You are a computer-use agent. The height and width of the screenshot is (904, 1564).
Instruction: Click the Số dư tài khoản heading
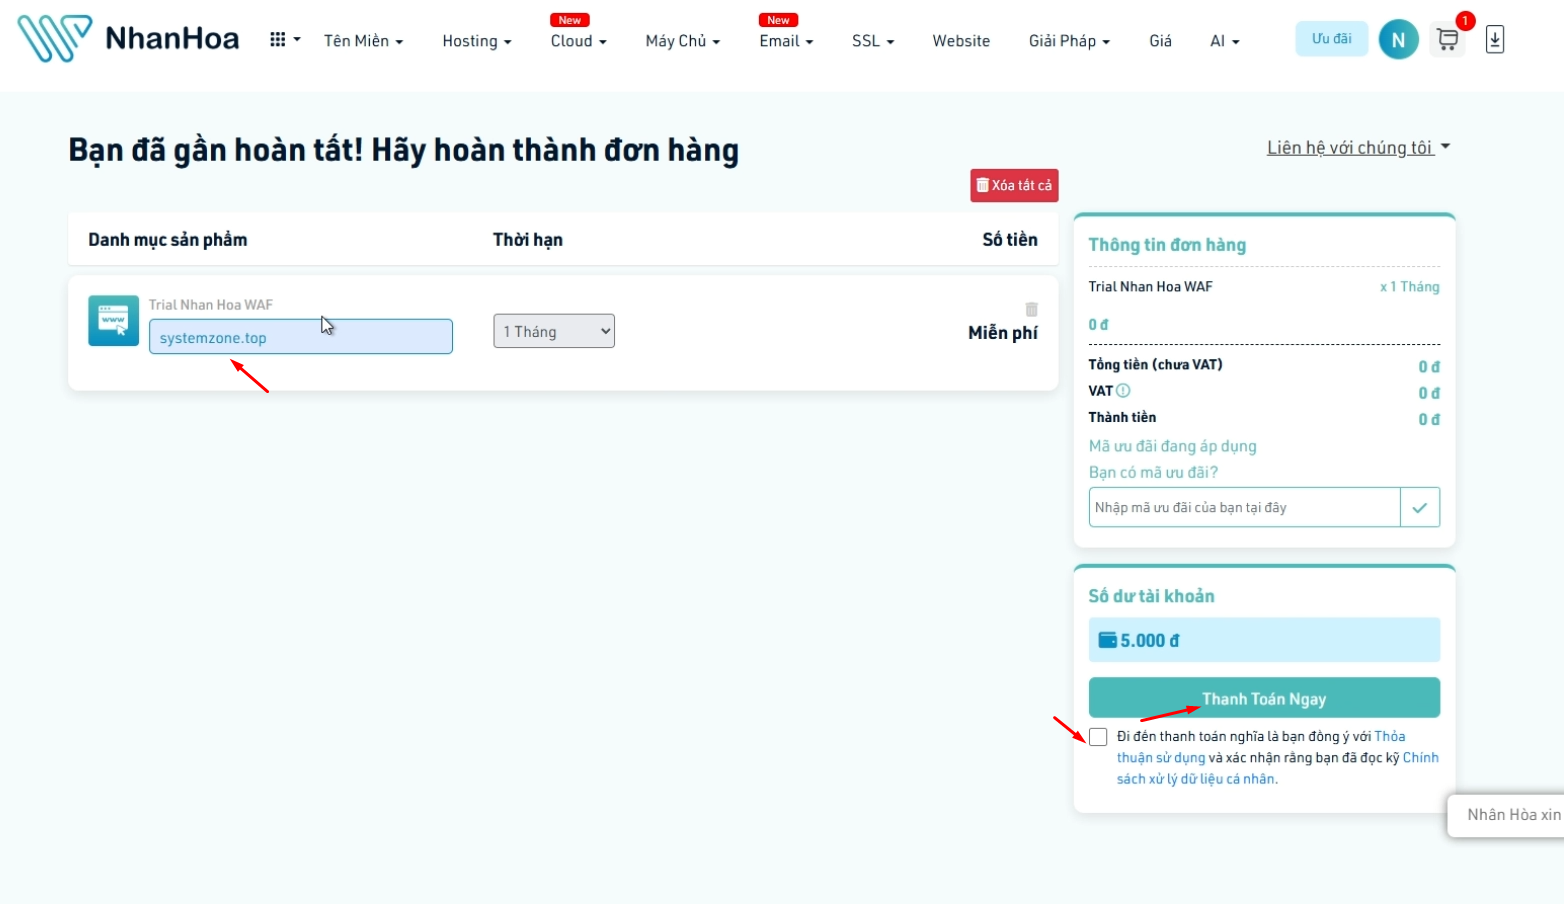point(1151,596)
